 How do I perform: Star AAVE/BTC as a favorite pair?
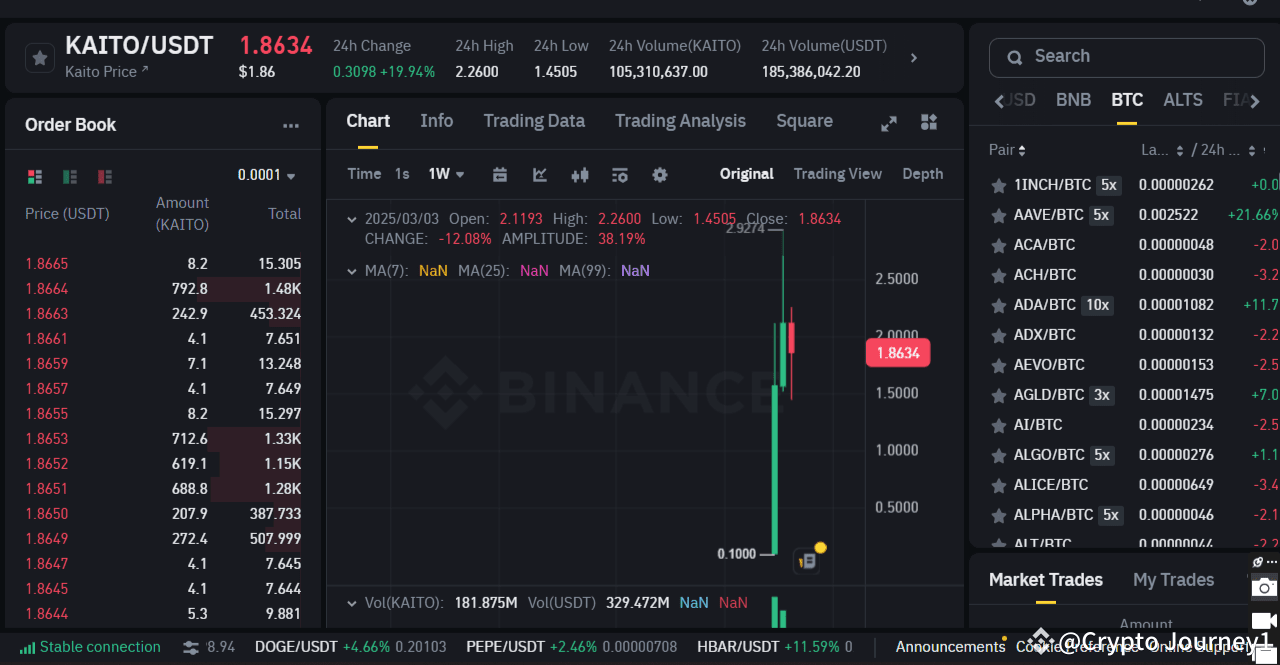pyautogui.click(x=998, y=214)
